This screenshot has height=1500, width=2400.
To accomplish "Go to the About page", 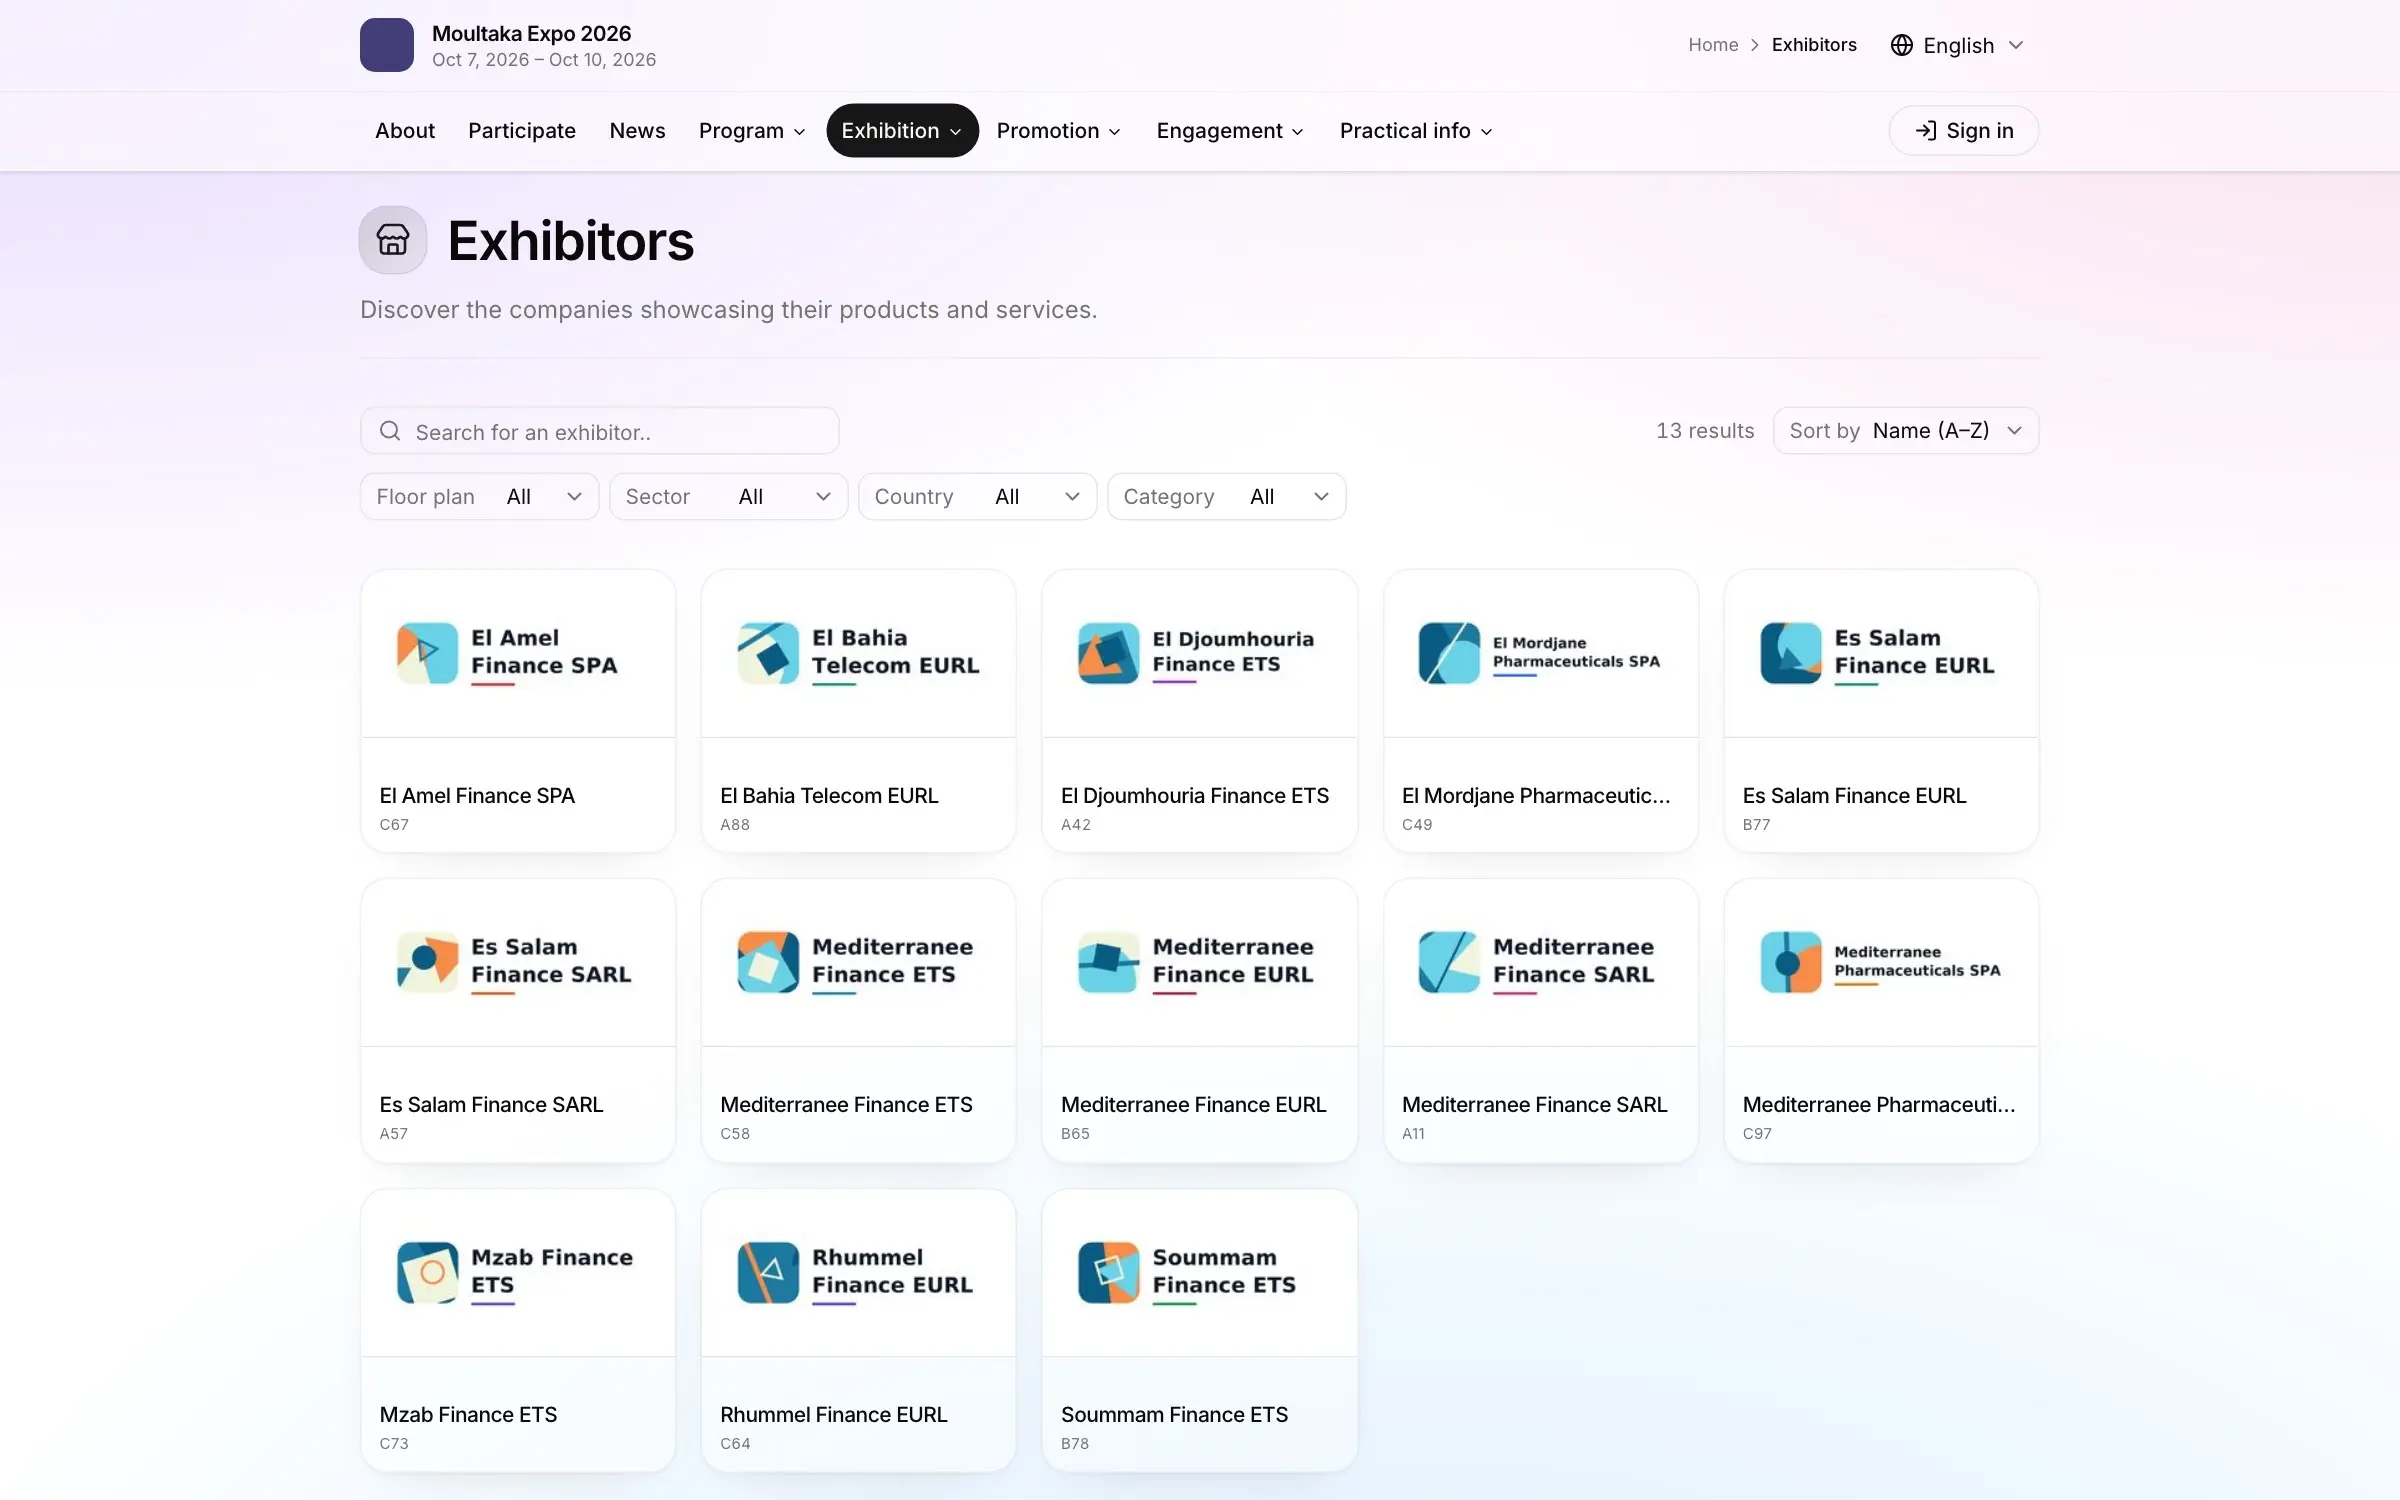I will [x=405, y=131].
